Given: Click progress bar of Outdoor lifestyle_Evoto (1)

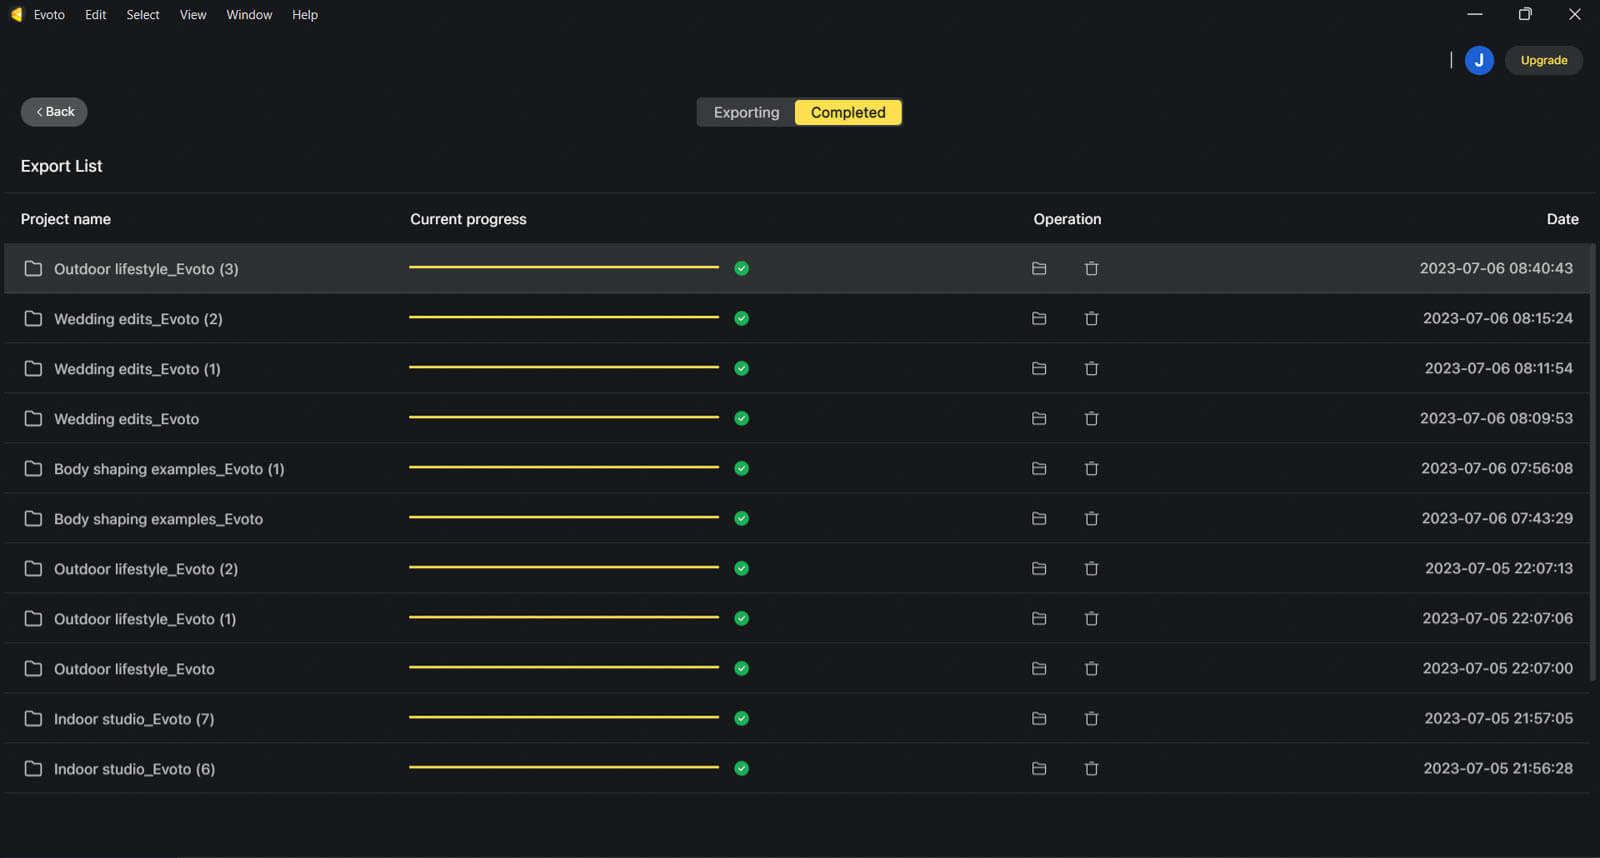Looking at the screenshot, I should click(x=563, y=618).
